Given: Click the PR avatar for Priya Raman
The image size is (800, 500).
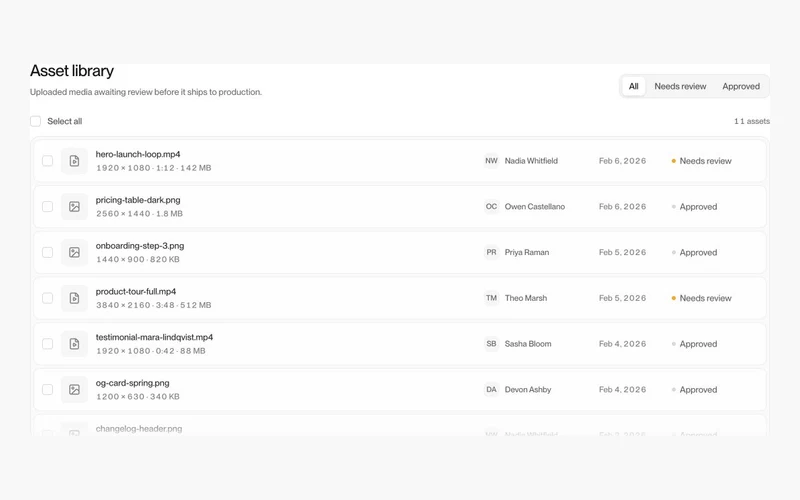Looking at the screenshot, I should [x=491, y=252].
